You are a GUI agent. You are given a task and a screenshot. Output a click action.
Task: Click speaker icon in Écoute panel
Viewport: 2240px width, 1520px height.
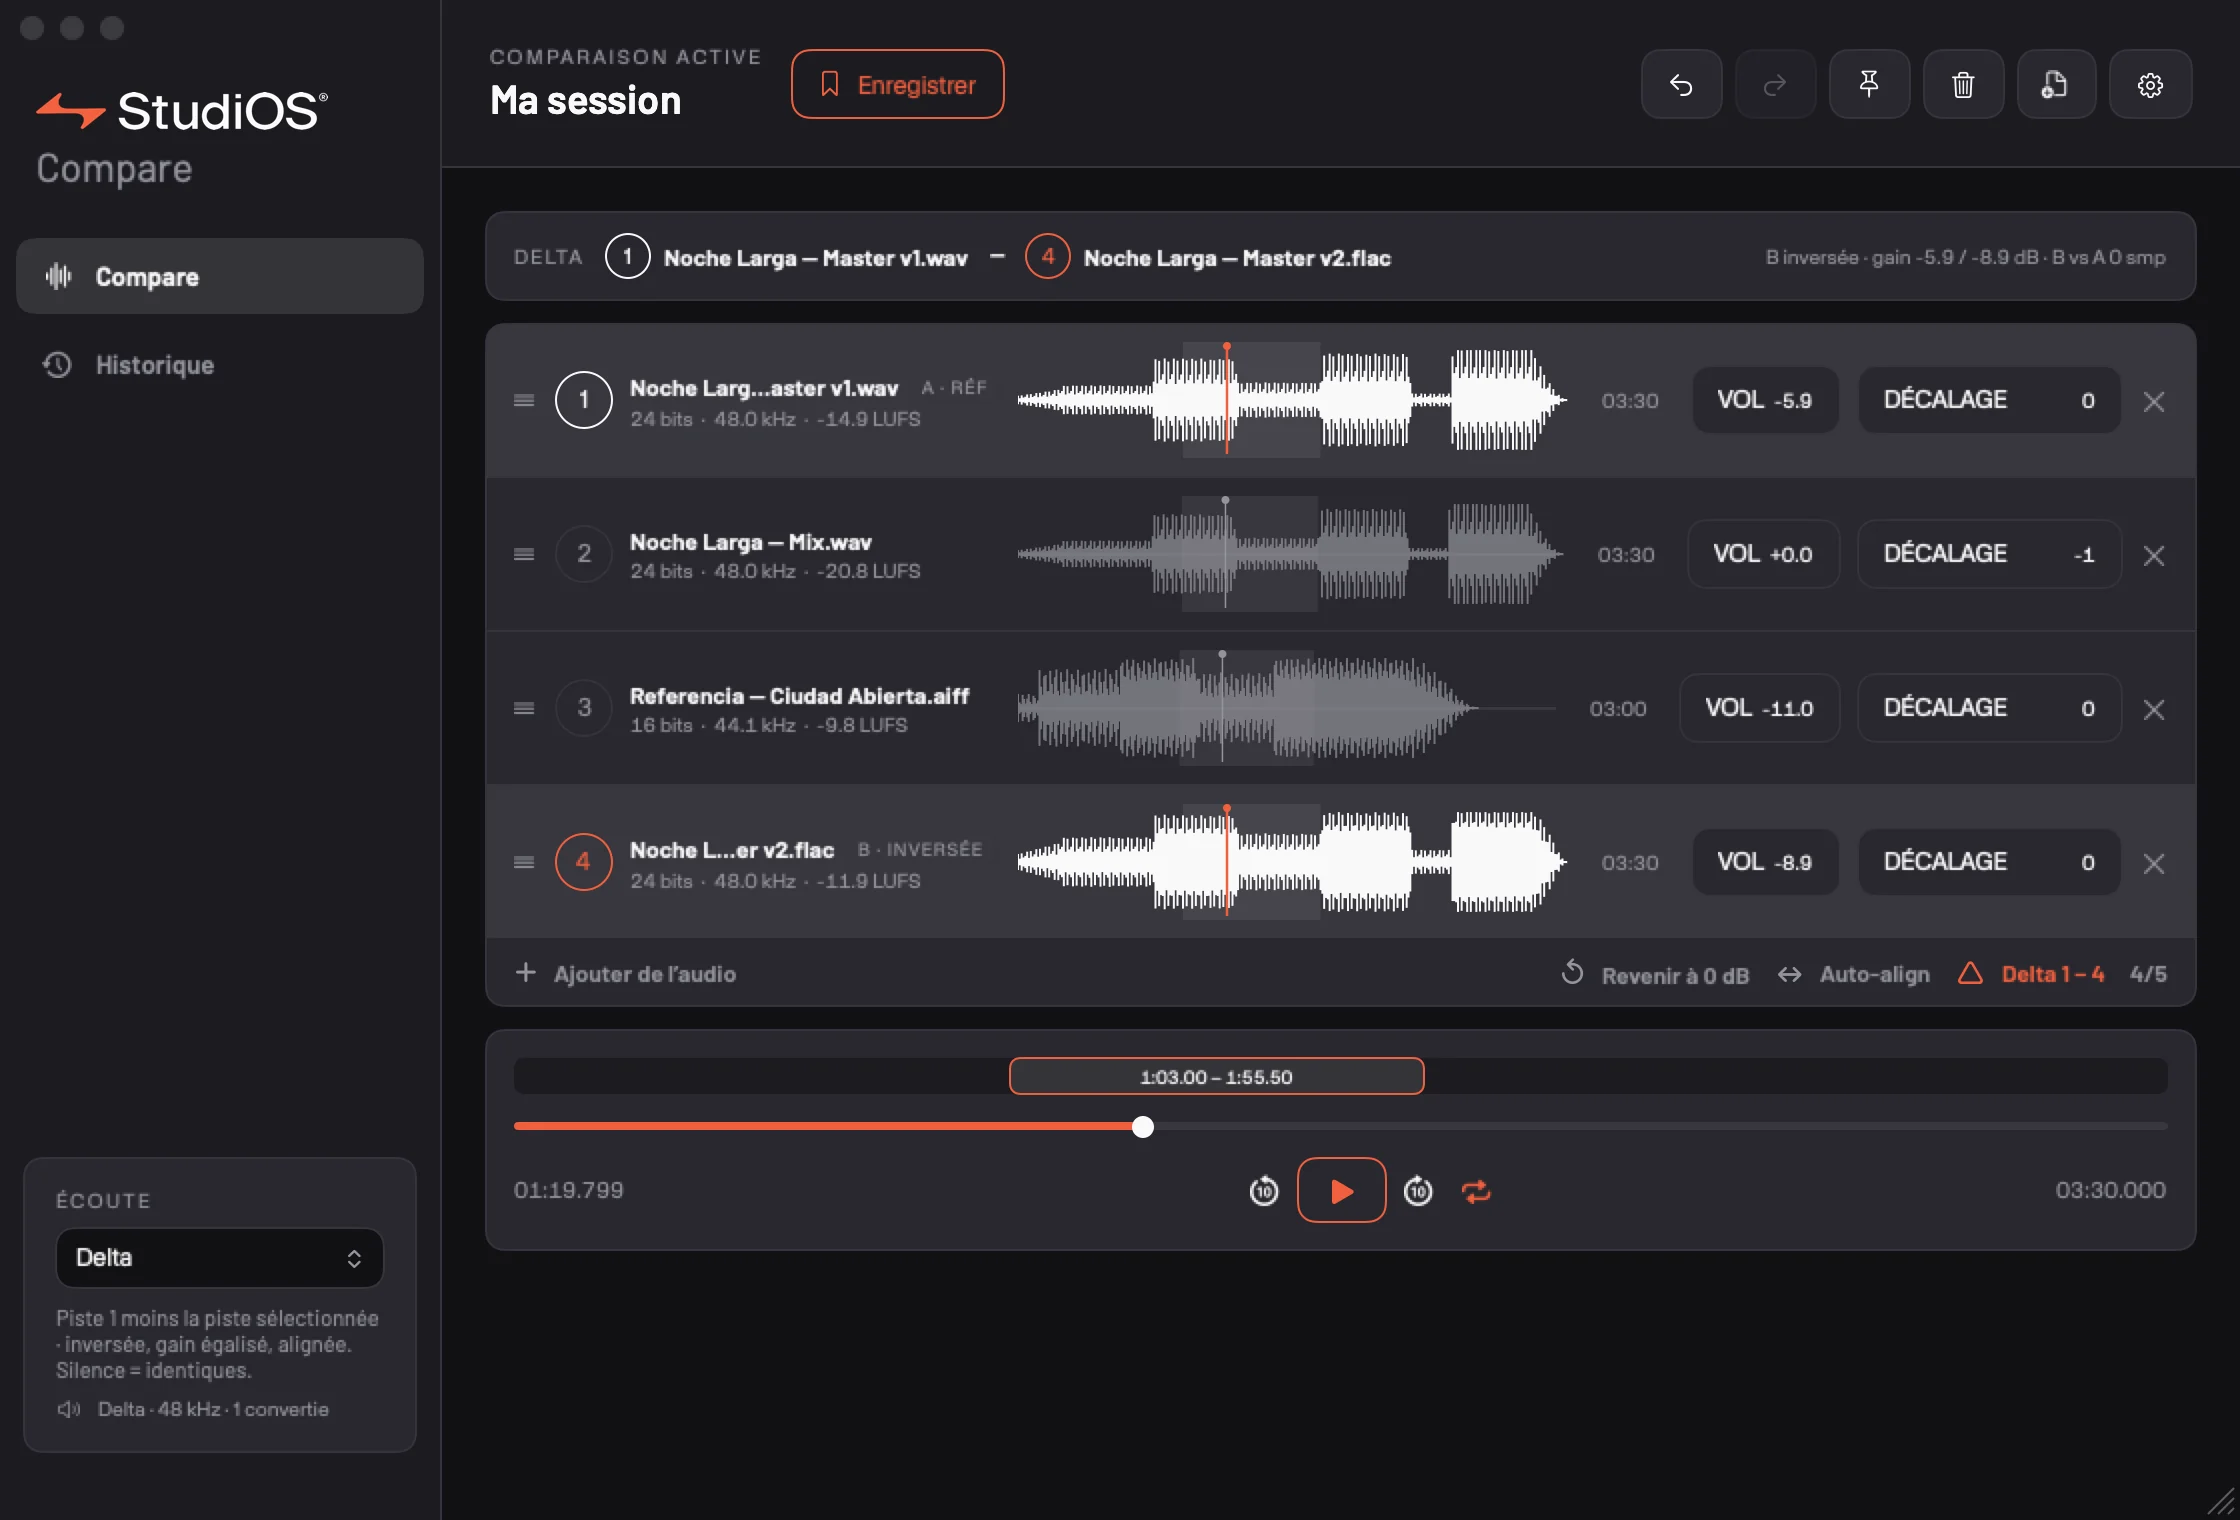tap(68, 1410)
